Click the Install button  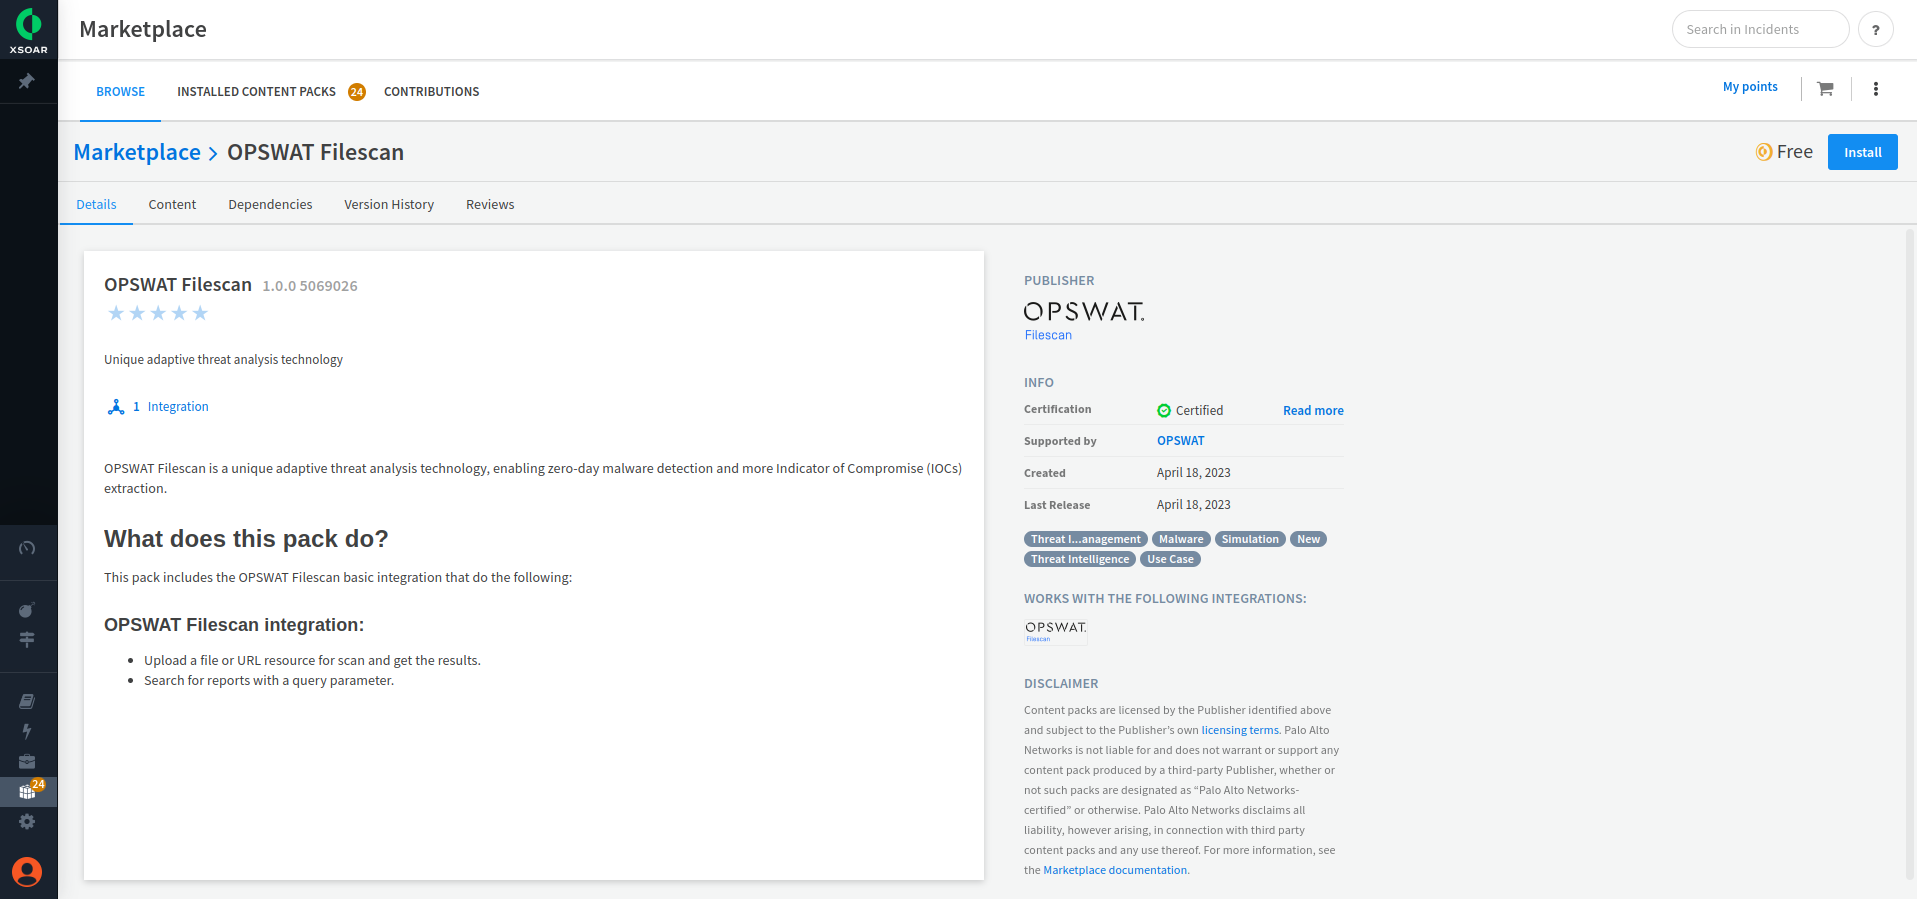pos(1862,152)
